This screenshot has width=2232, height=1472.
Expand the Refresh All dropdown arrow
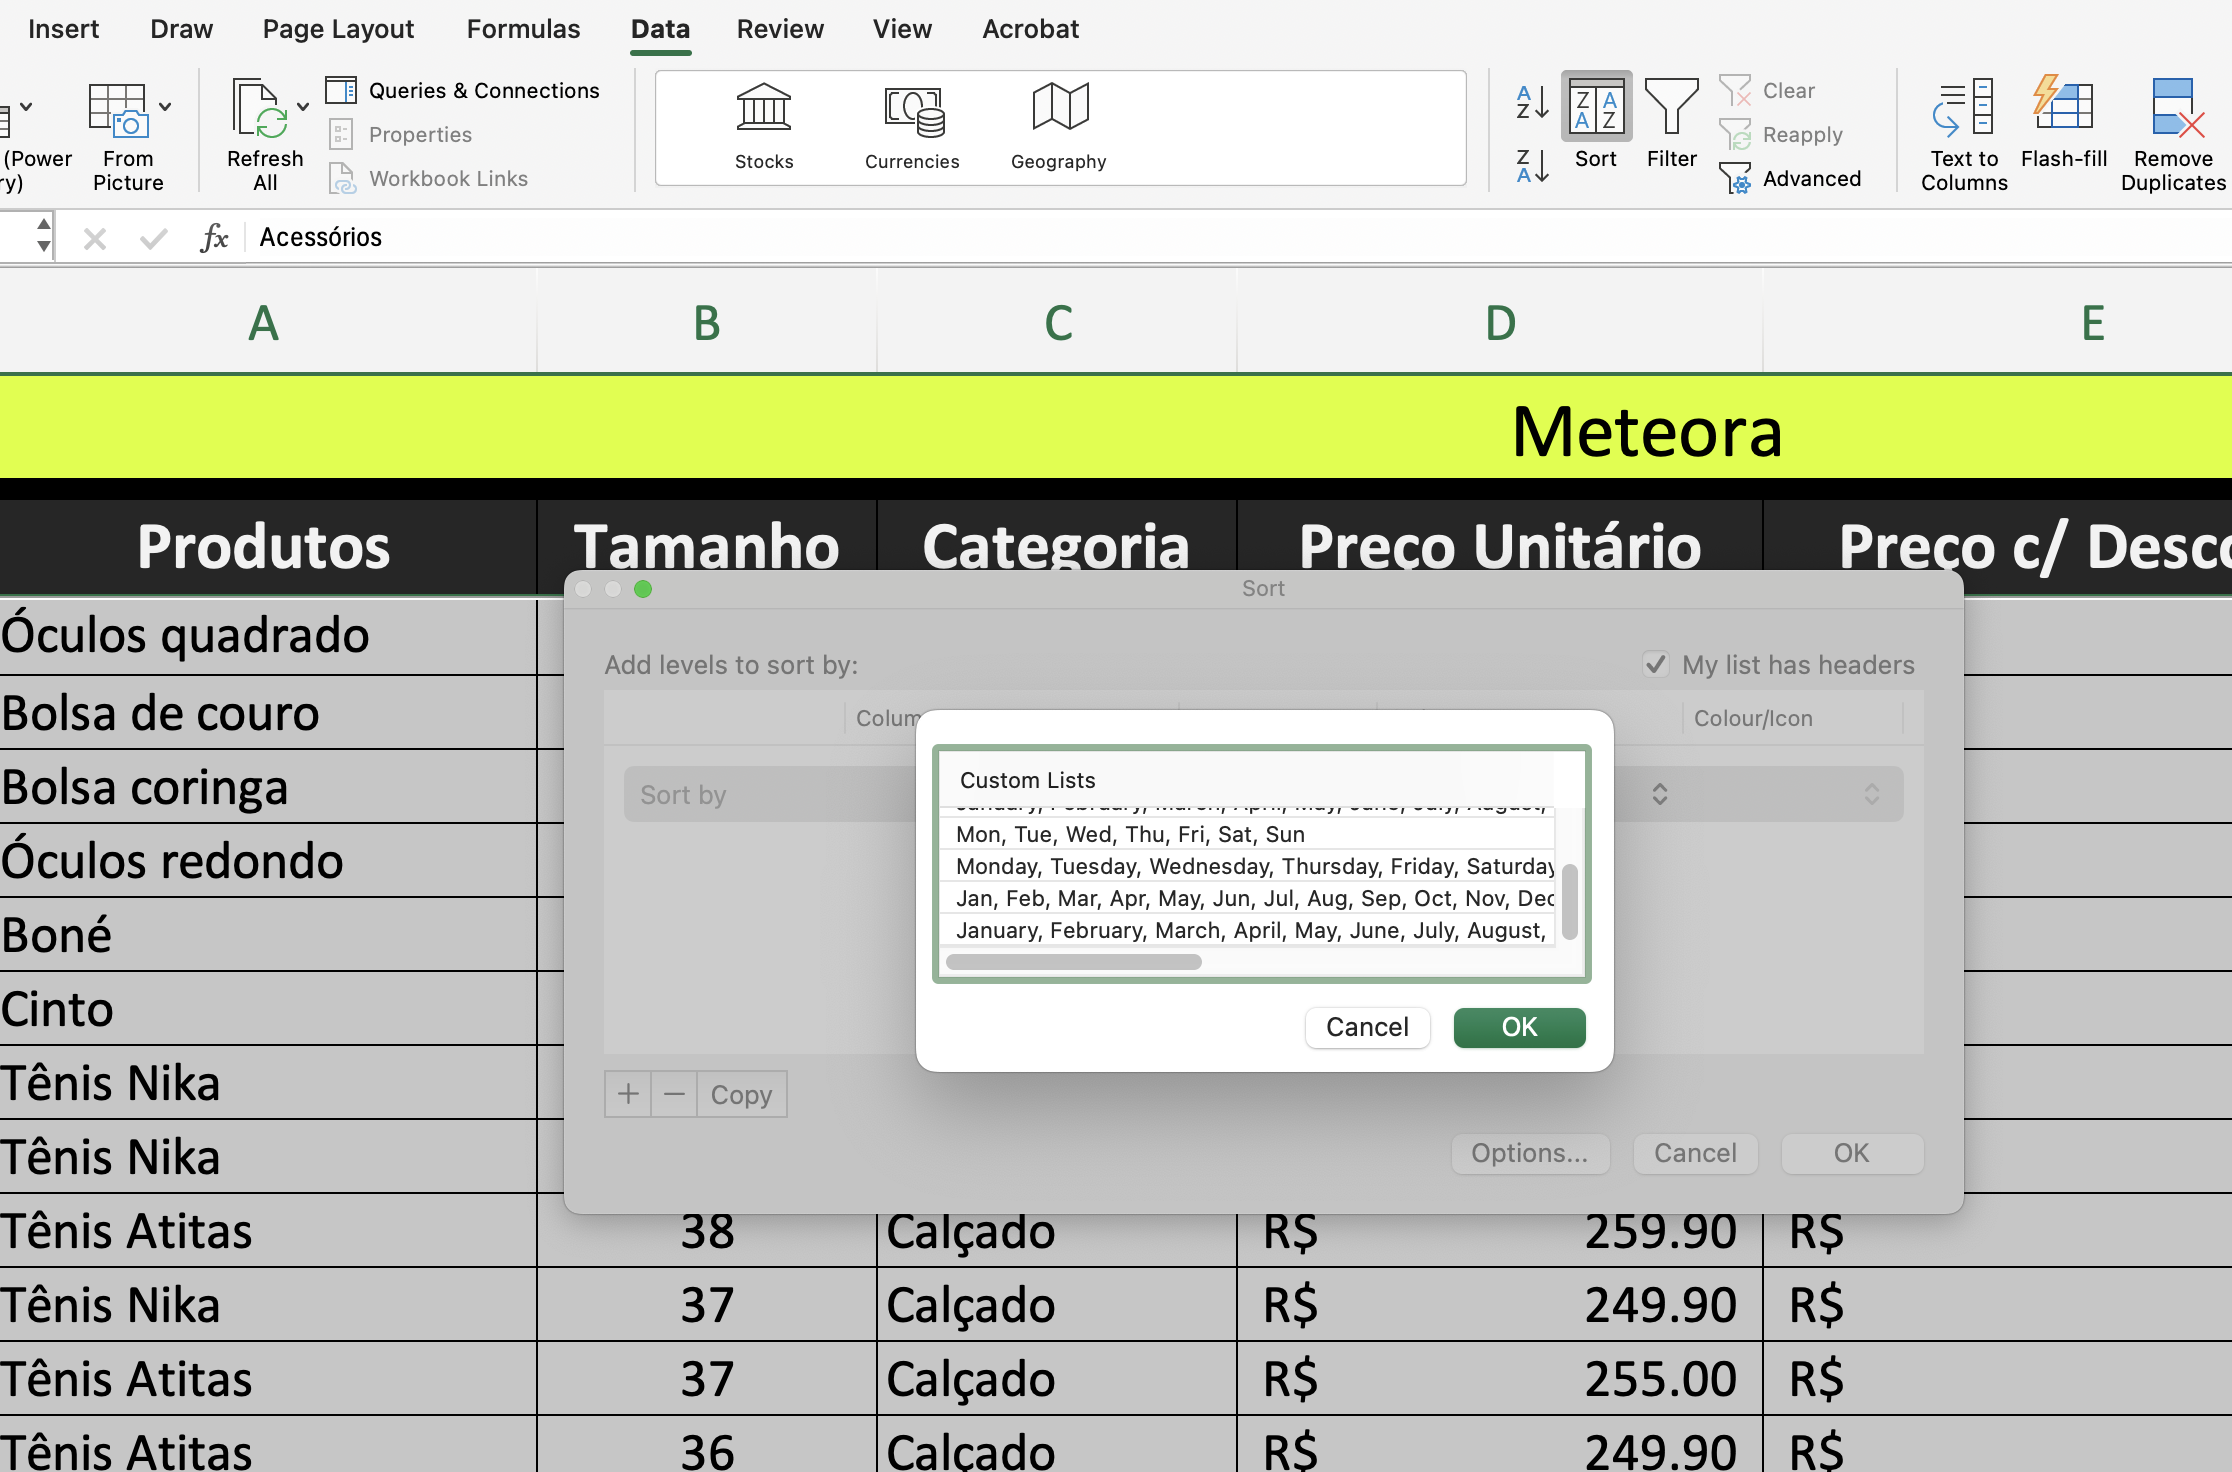[303, 106]
